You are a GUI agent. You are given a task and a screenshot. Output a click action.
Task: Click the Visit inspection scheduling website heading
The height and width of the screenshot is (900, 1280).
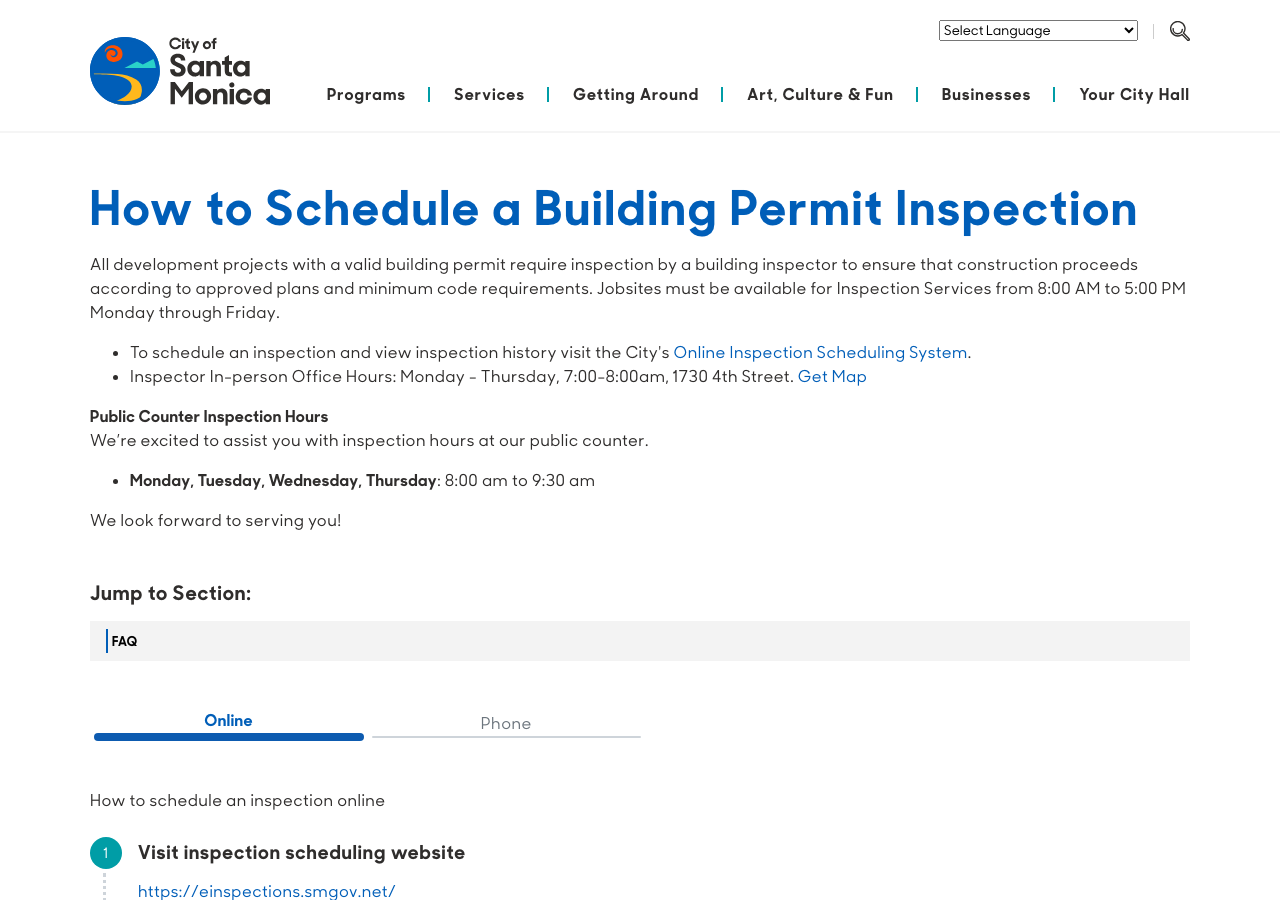[x=302, y=853]
